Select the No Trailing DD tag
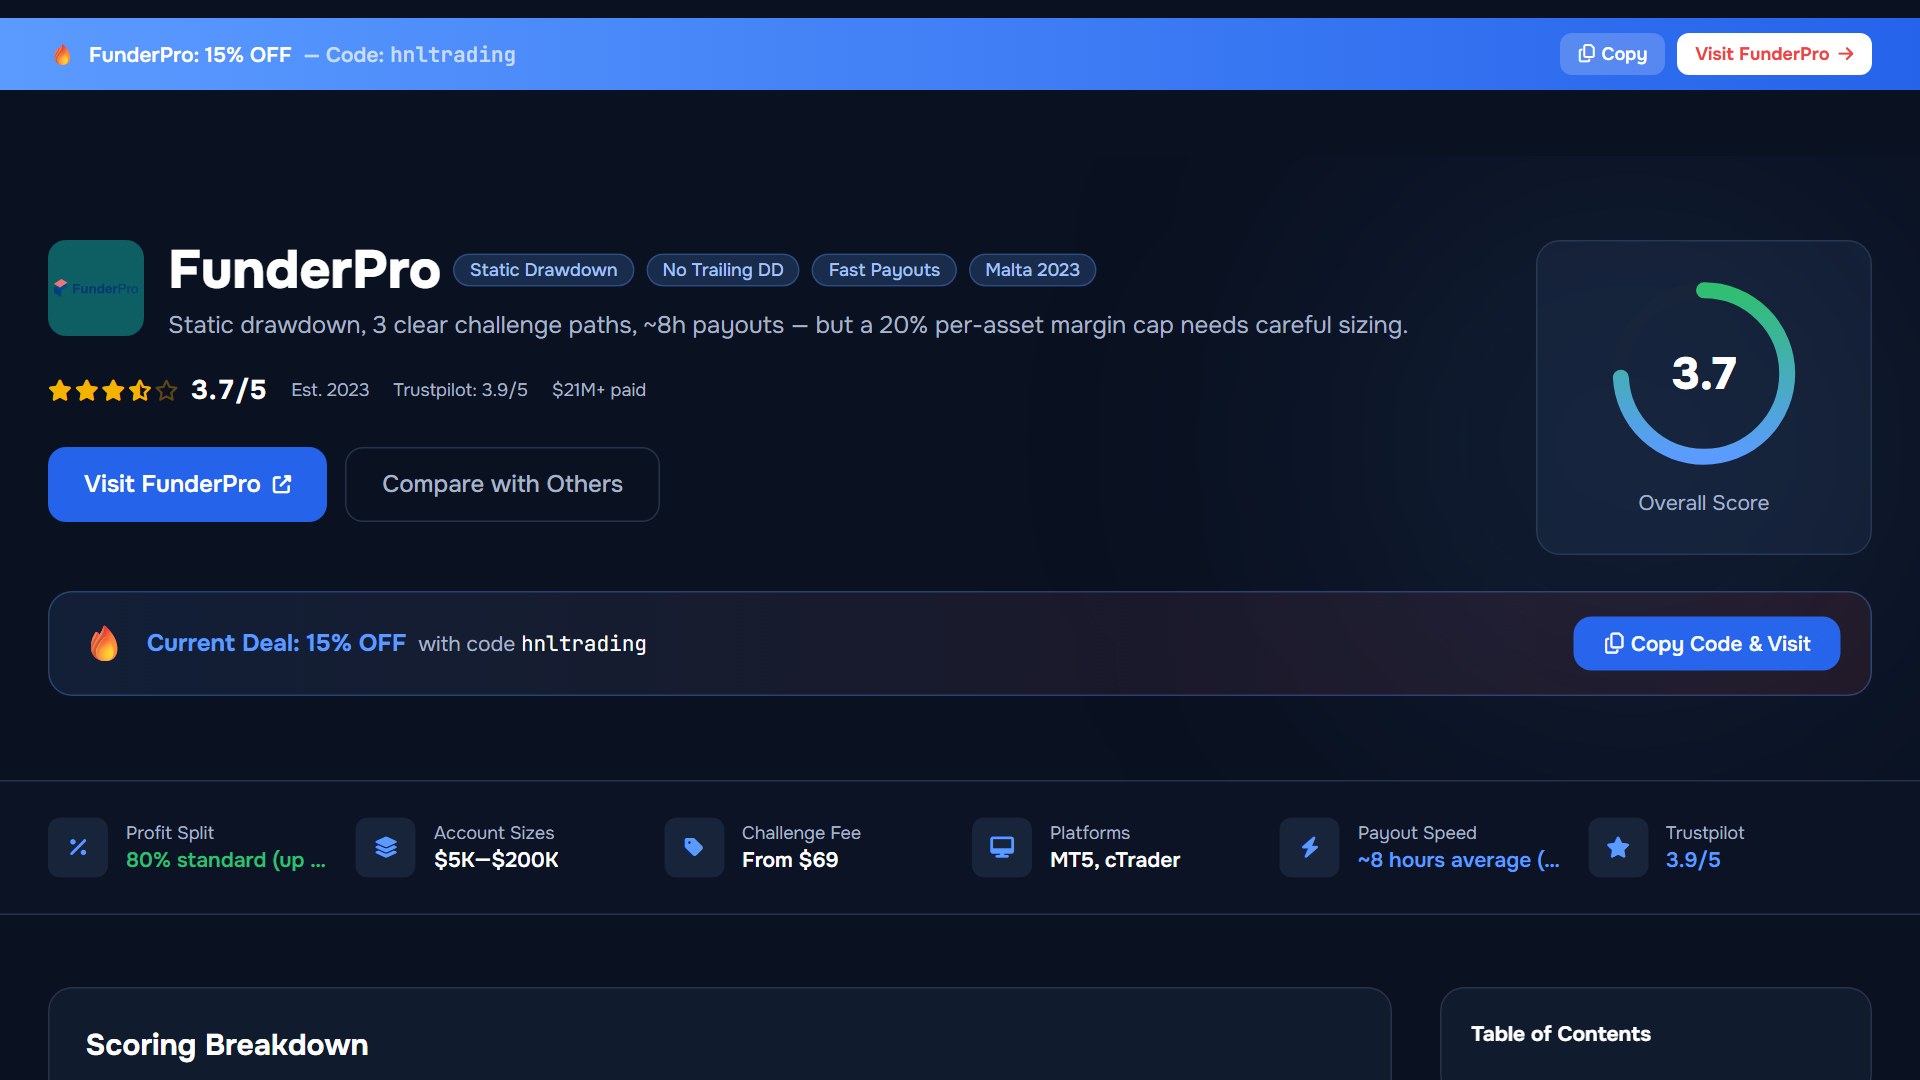The image size is (1920, 1080). [x=722, y=270]
